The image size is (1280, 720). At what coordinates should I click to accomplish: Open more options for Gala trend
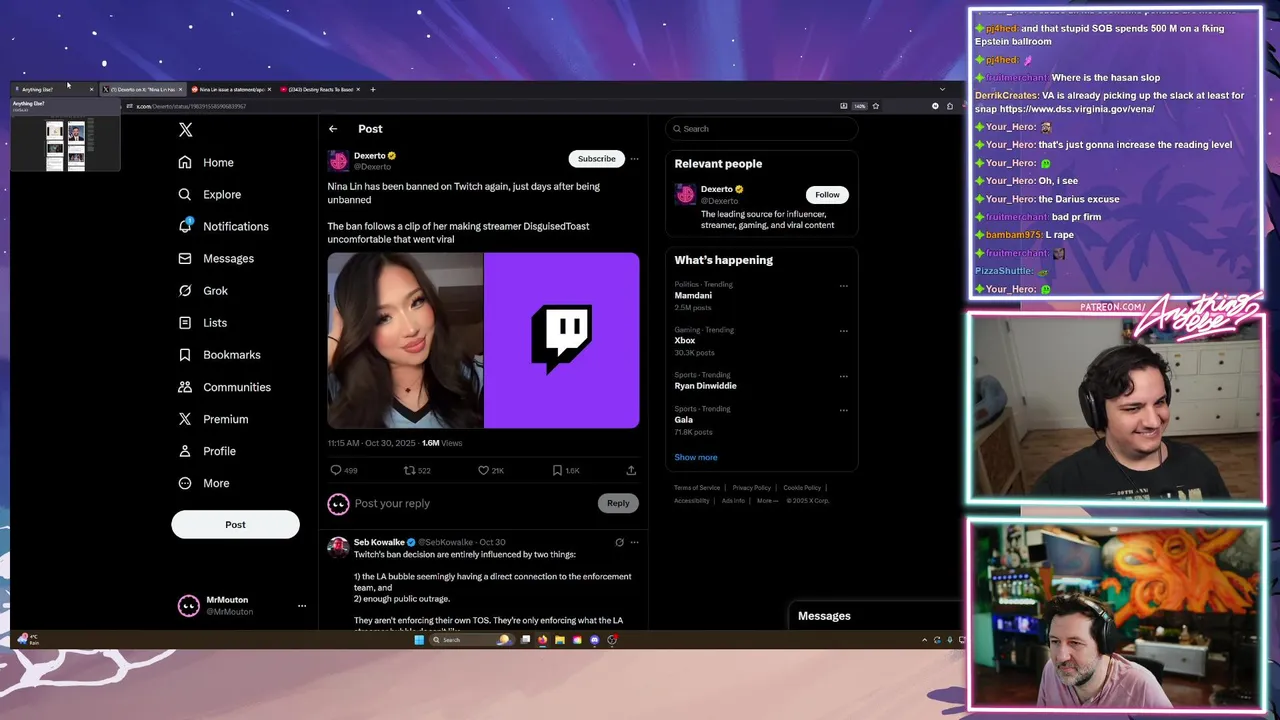pos(843,410)
